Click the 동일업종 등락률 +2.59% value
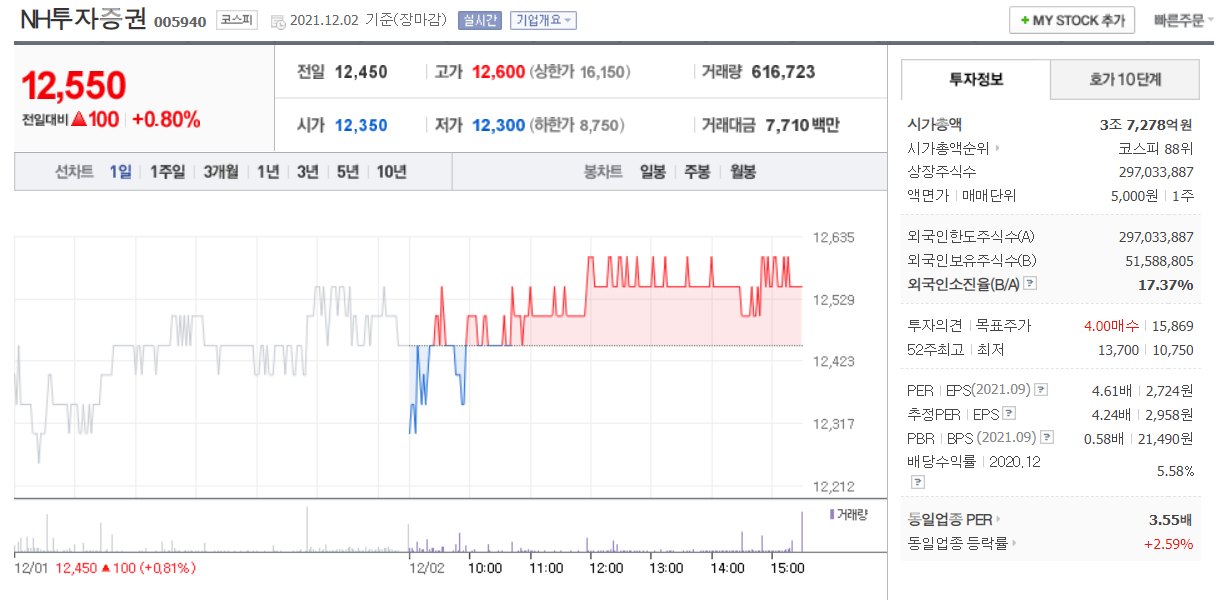 pos(1169,543)
